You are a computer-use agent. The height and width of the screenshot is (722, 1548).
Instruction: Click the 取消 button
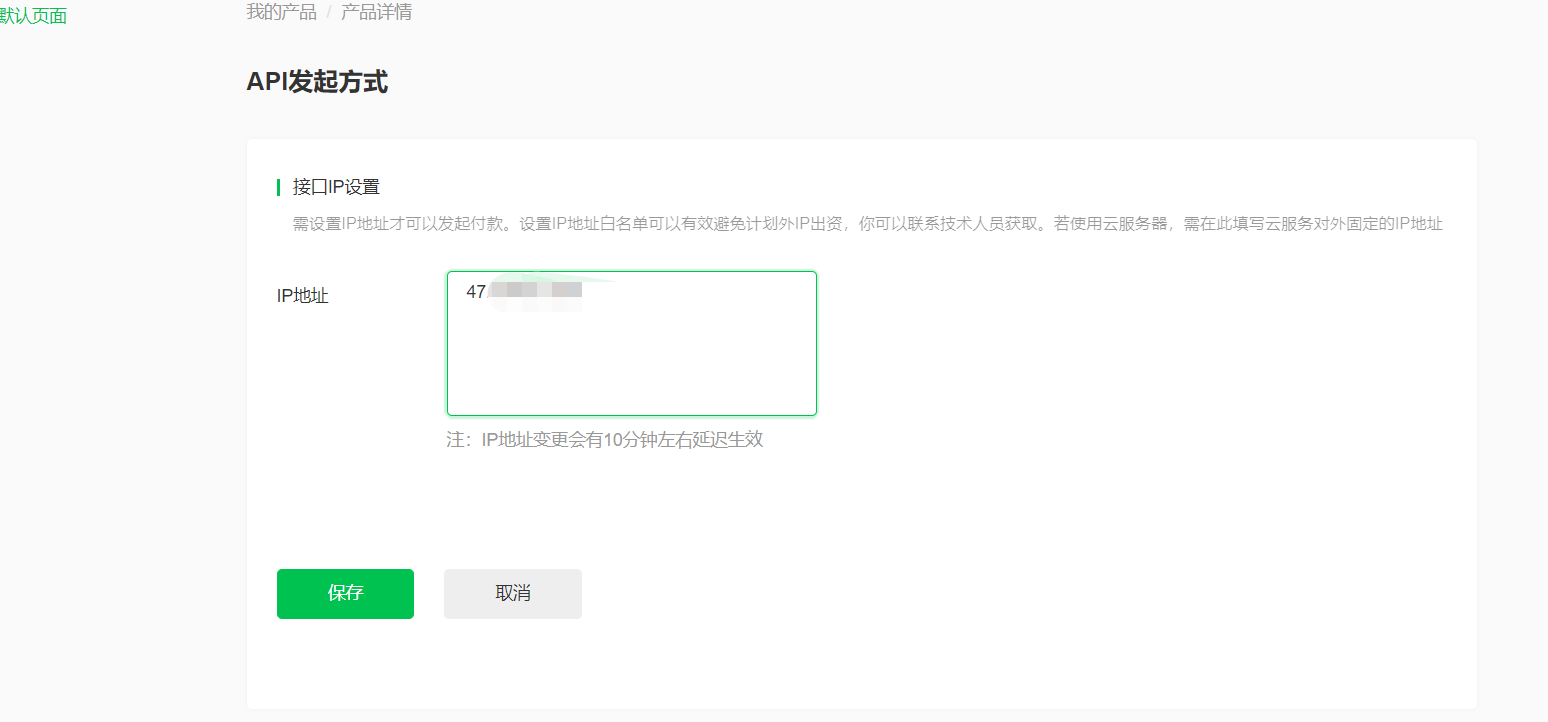[513, 594]
